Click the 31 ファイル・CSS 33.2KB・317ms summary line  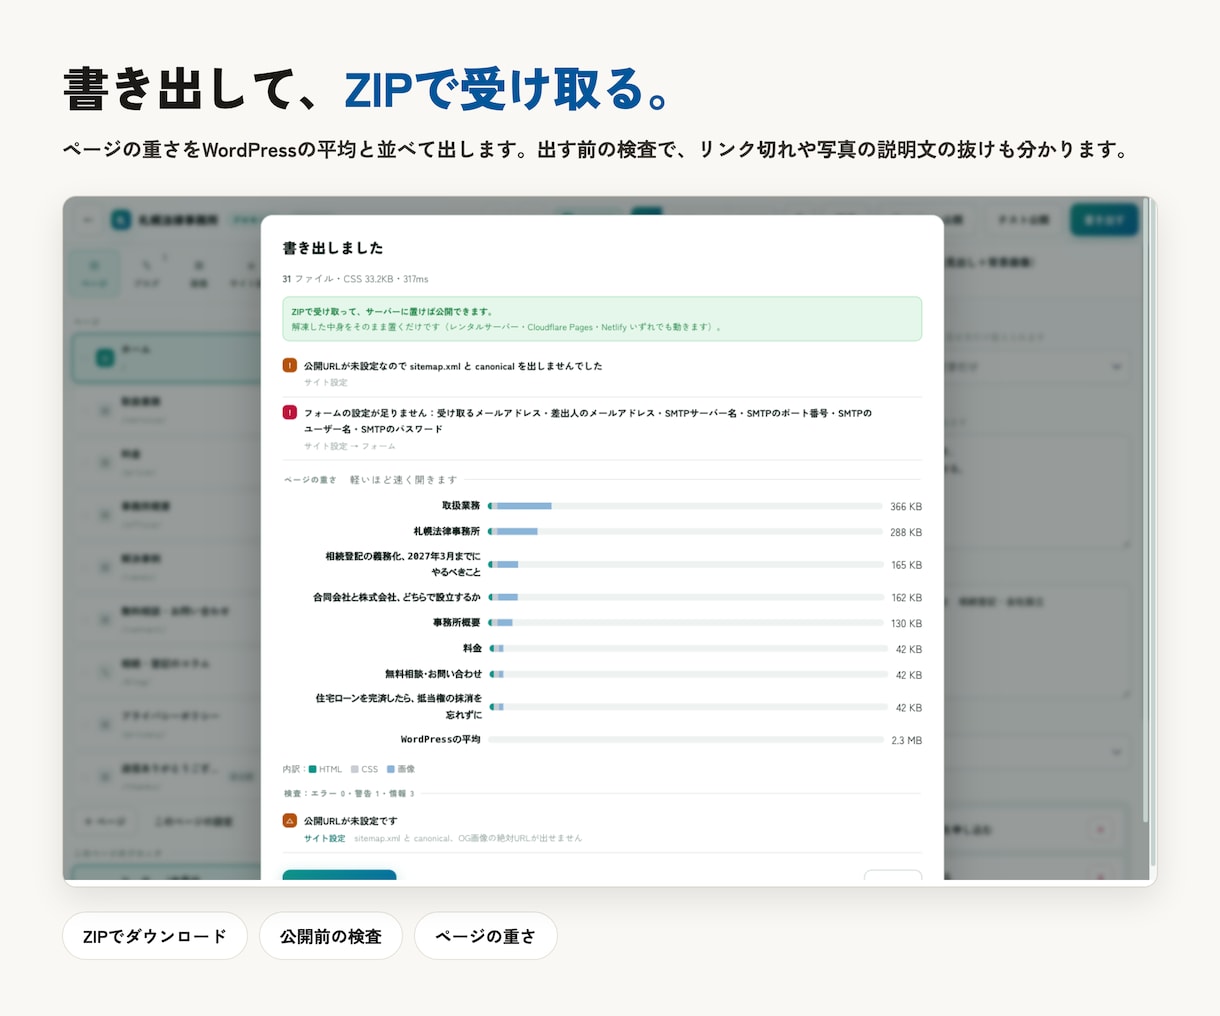pyautogui.click(x=355, y=279)
